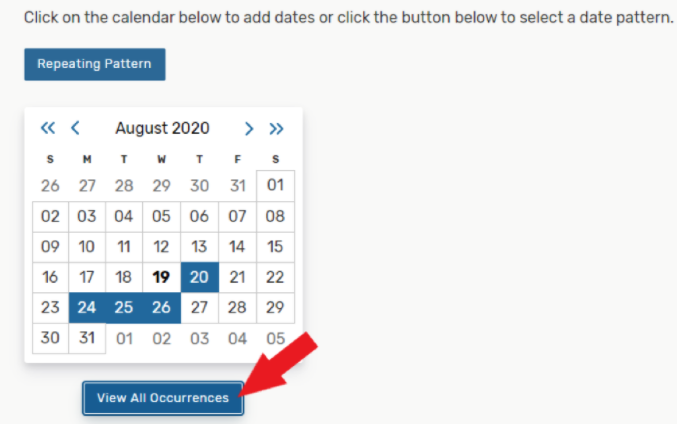Deselect August 26 on the calendar
This screenshot has height=425, width=677.
(162, 307)
